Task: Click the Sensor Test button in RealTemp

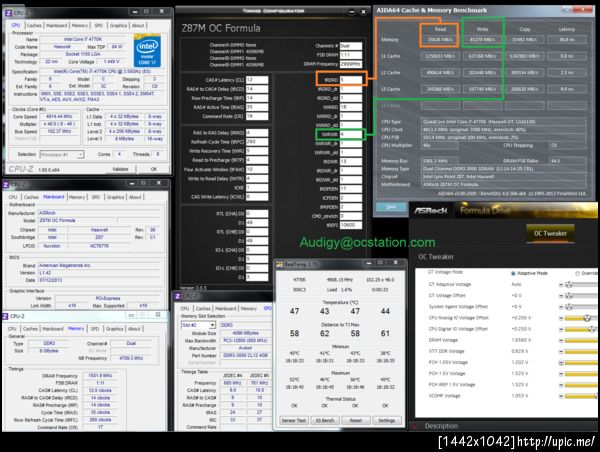Action: [294, 420]
